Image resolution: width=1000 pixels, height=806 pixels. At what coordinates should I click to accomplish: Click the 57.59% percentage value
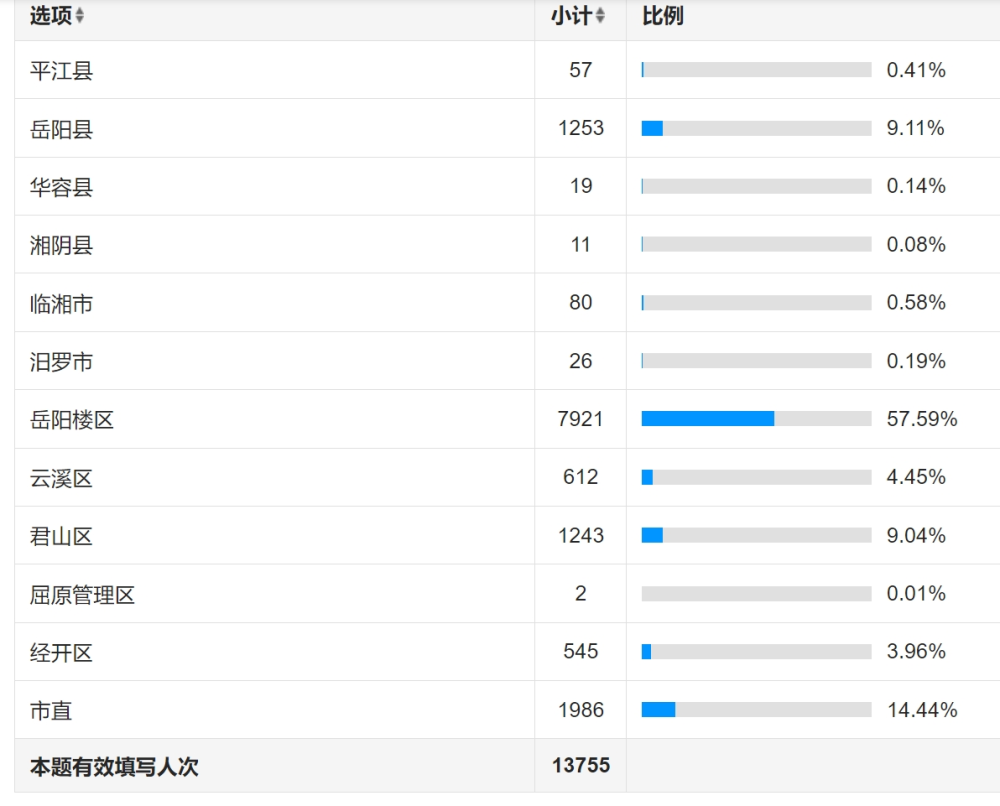coord(921,419)
